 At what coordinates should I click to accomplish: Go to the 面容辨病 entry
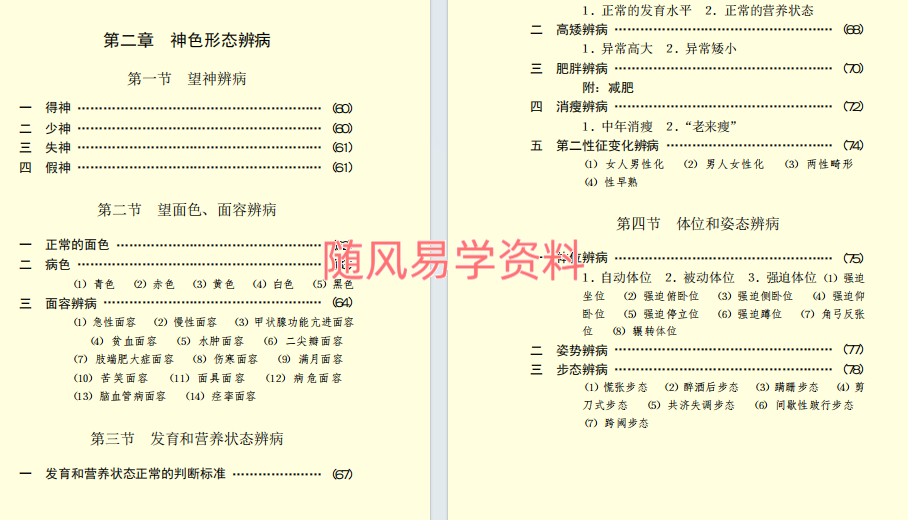click(71, 303)
